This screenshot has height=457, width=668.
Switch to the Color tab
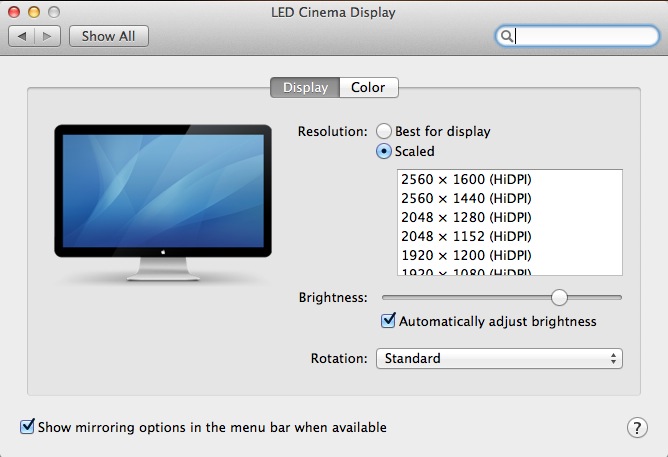369,87
